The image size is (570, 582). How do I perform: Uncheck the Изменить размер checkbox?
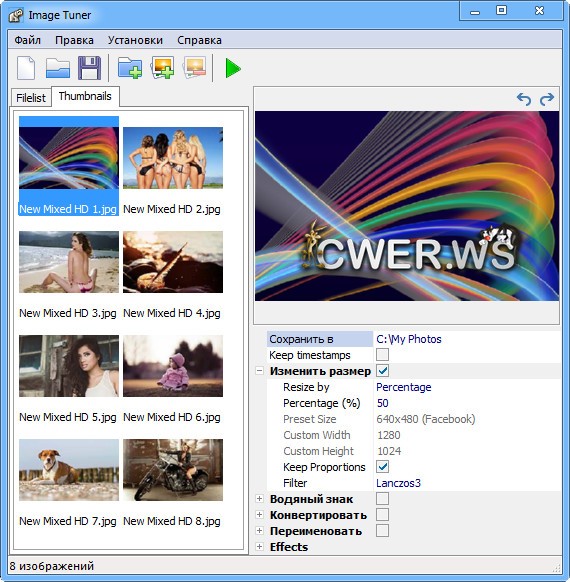[x=382, y=371]
